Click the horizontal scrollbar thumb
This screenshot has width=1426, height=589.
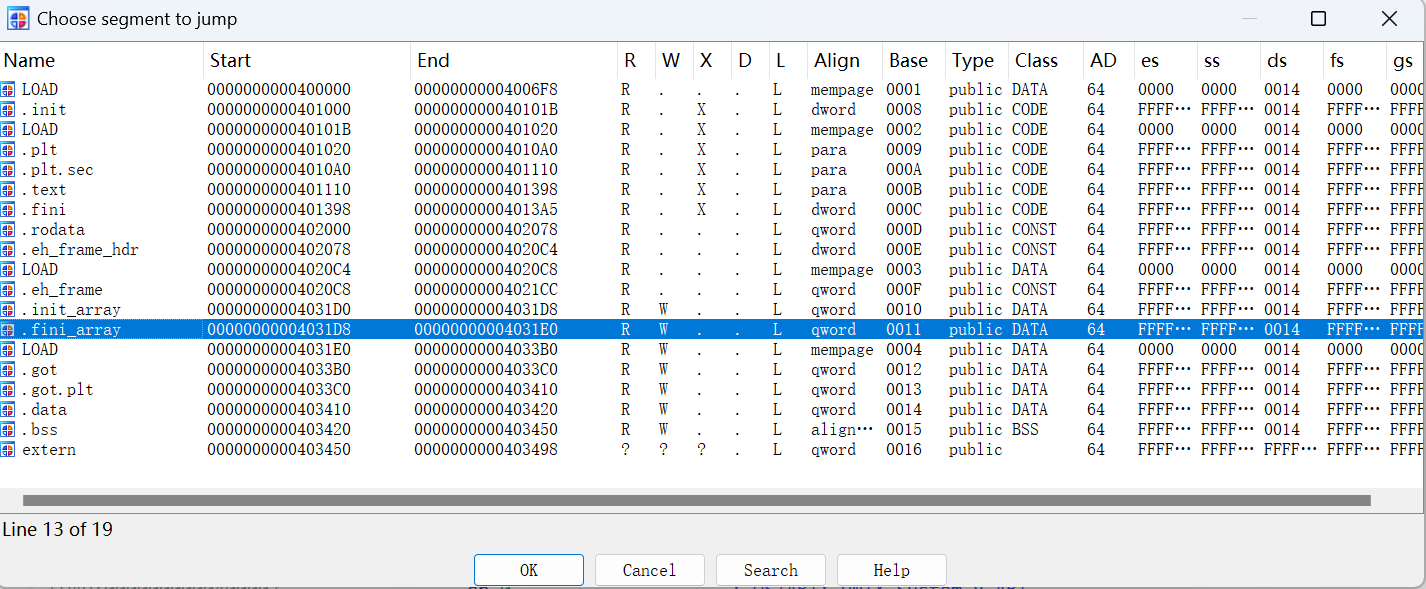tap(696, 500)
